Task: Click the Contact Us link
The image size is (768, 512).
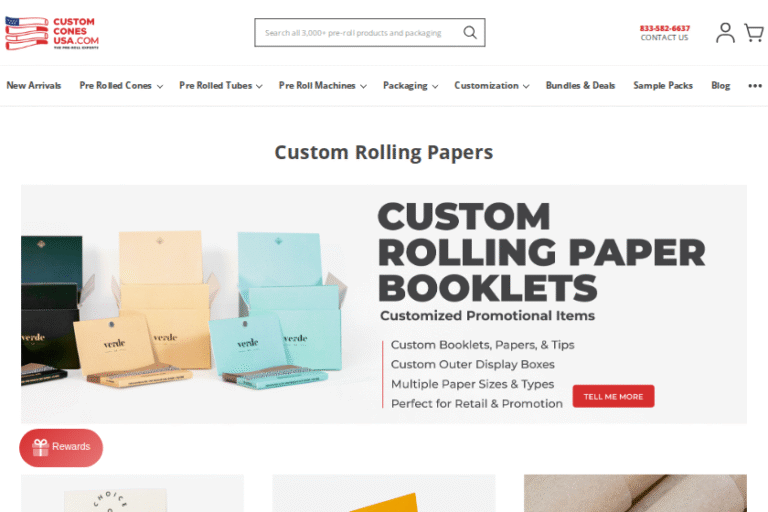Action: [x=665, y=38]
